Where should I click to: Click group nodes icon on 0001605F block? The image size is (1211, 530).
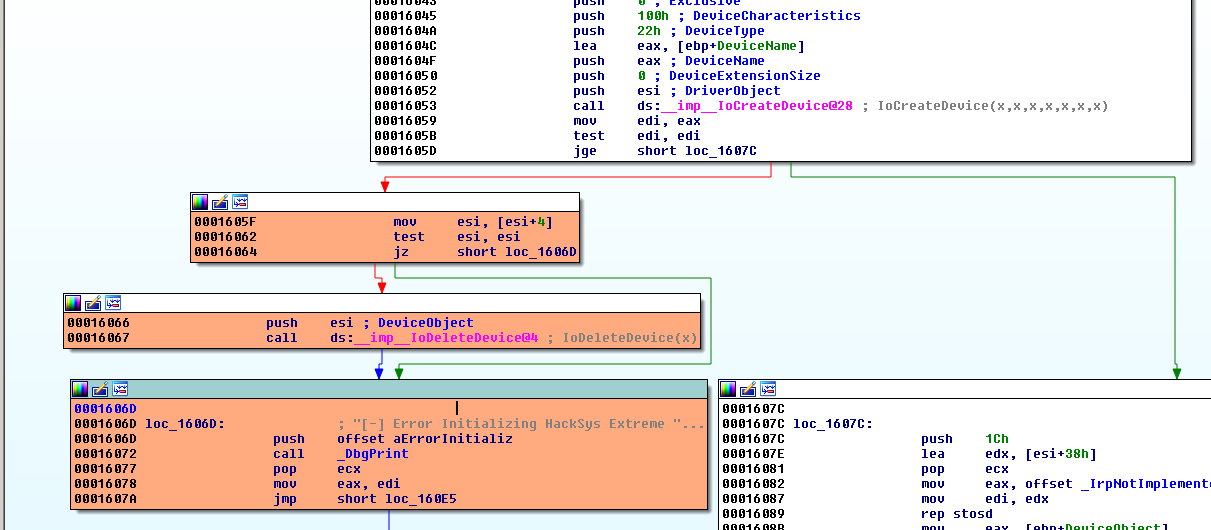[x=240, y=202]
